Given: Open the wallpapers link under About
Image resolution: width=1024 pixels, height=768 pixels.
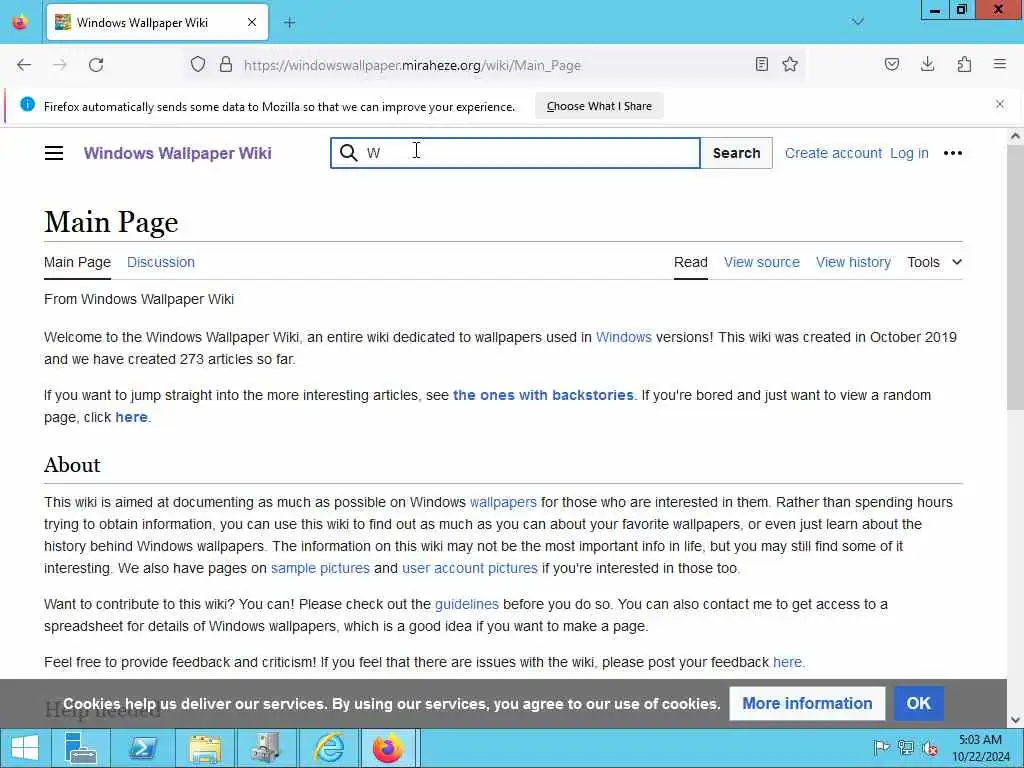Looking at the screenshot, I should tap(503, 502).
